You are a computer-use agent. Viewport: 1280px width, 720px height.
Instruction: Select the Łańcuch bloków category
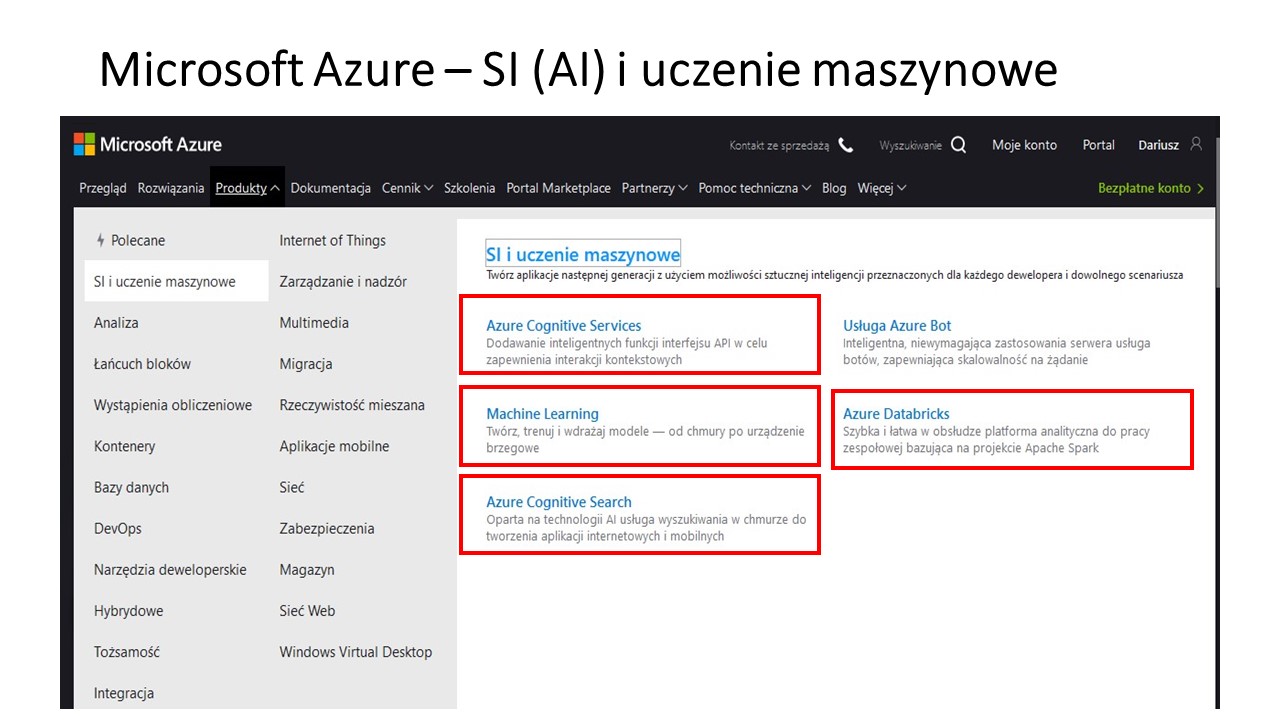(142, 364)
